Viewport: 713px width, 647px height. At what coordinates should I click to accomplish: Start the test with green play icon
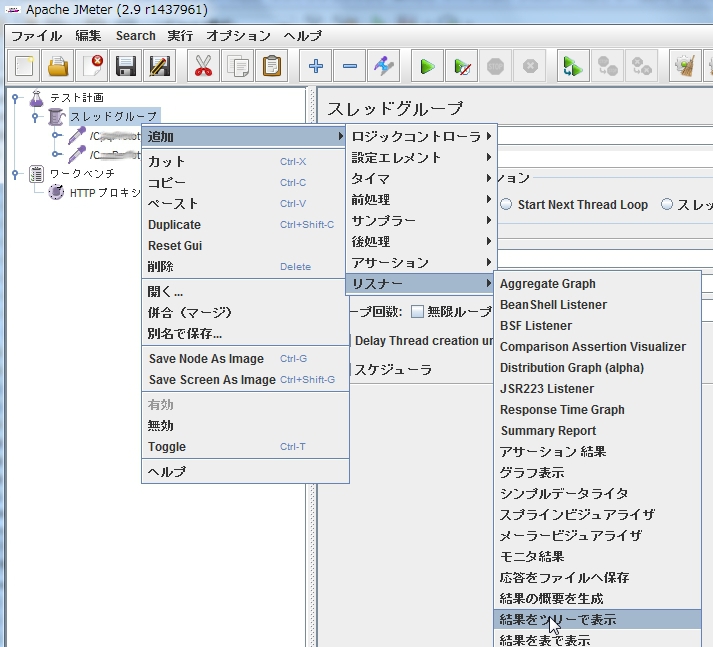click(x=427, y=66)
